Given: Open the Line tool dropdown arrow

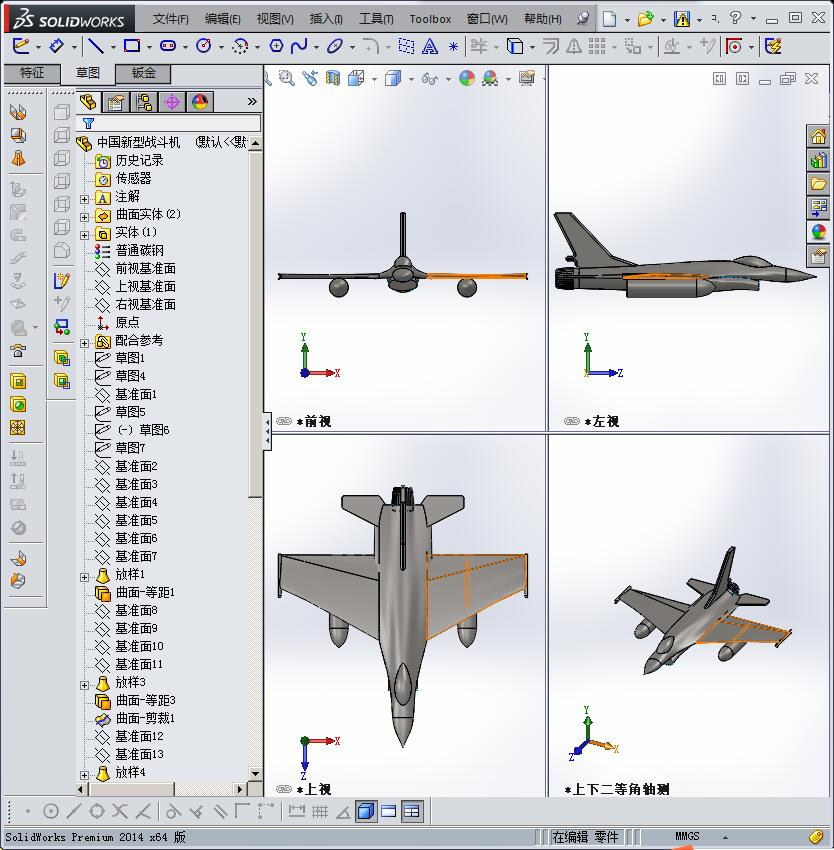Looking at the screenshot, I should (x=113, y=48).
